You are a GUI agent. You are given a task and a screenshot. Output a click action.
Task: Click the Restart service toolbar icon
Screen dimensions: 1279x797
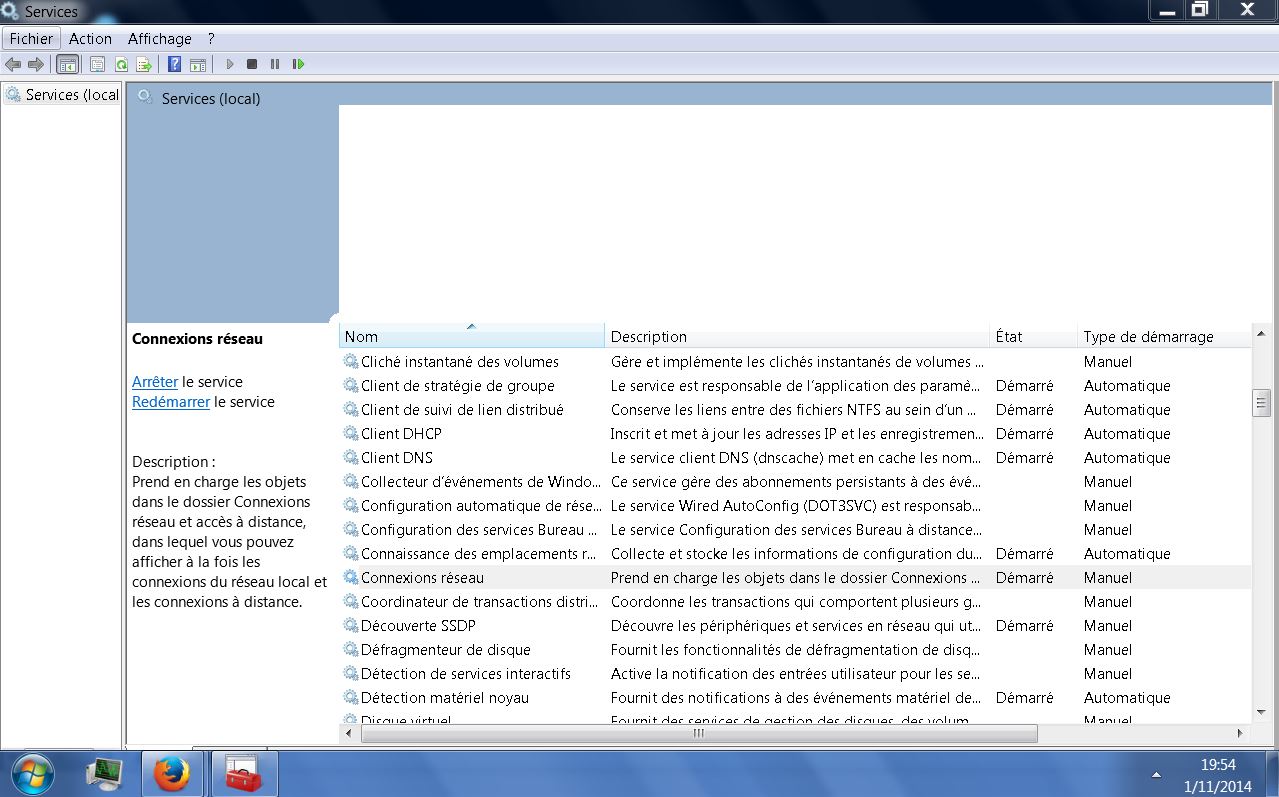tap(298, 64)
